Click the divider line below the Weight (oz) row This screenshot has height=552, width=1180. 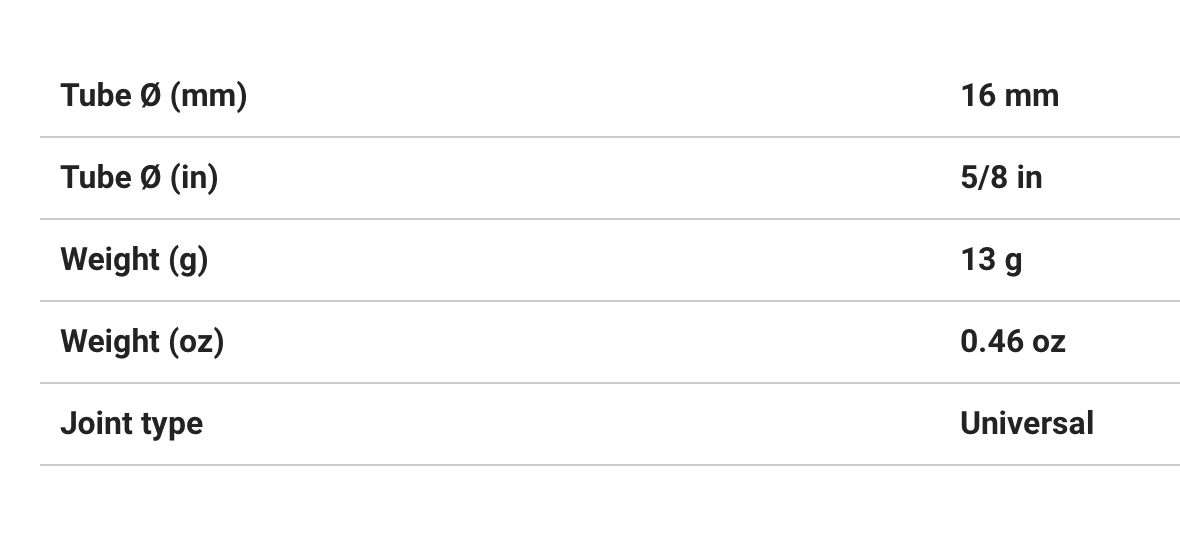610,383
